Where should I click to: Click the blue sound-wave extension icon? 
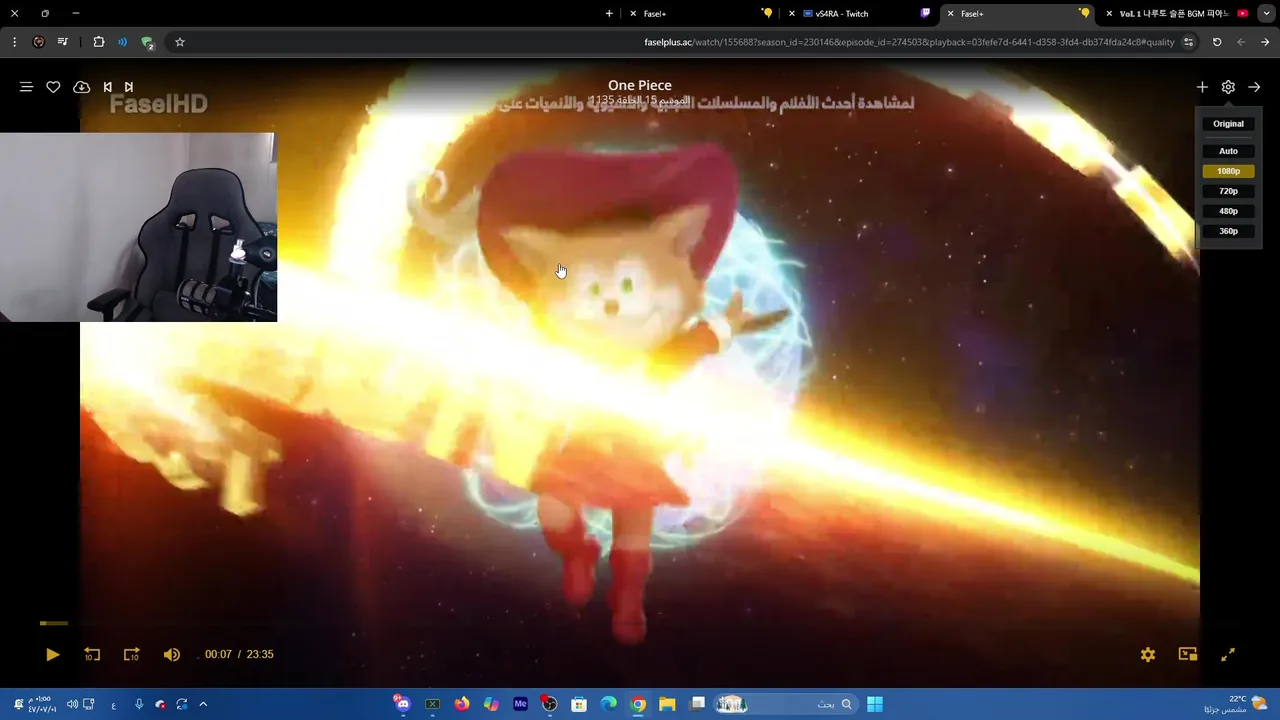point(122,42)
